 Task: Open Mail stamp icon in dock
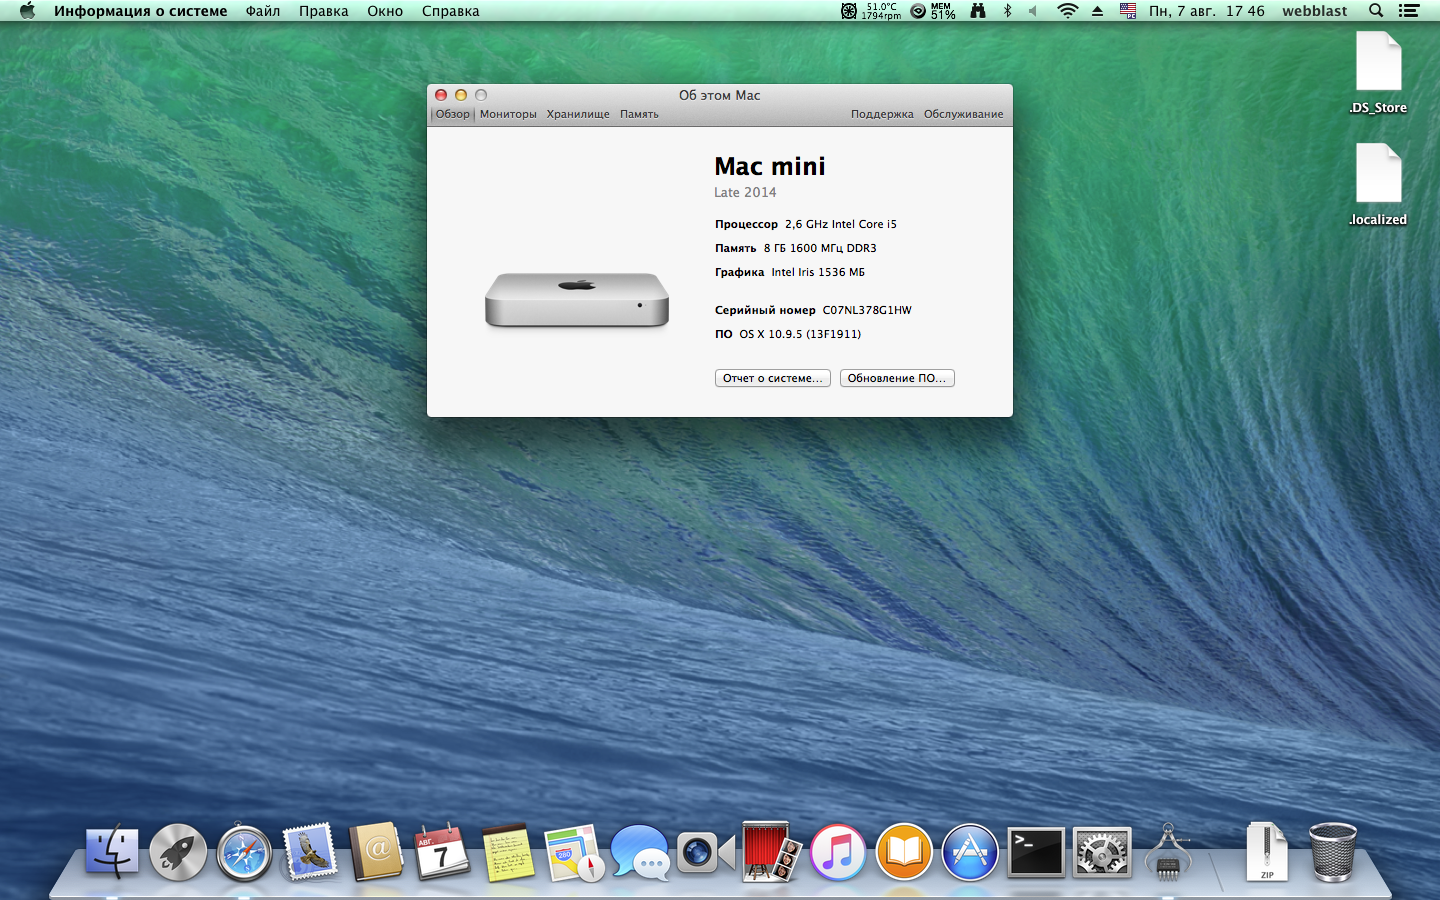point(310,852)
